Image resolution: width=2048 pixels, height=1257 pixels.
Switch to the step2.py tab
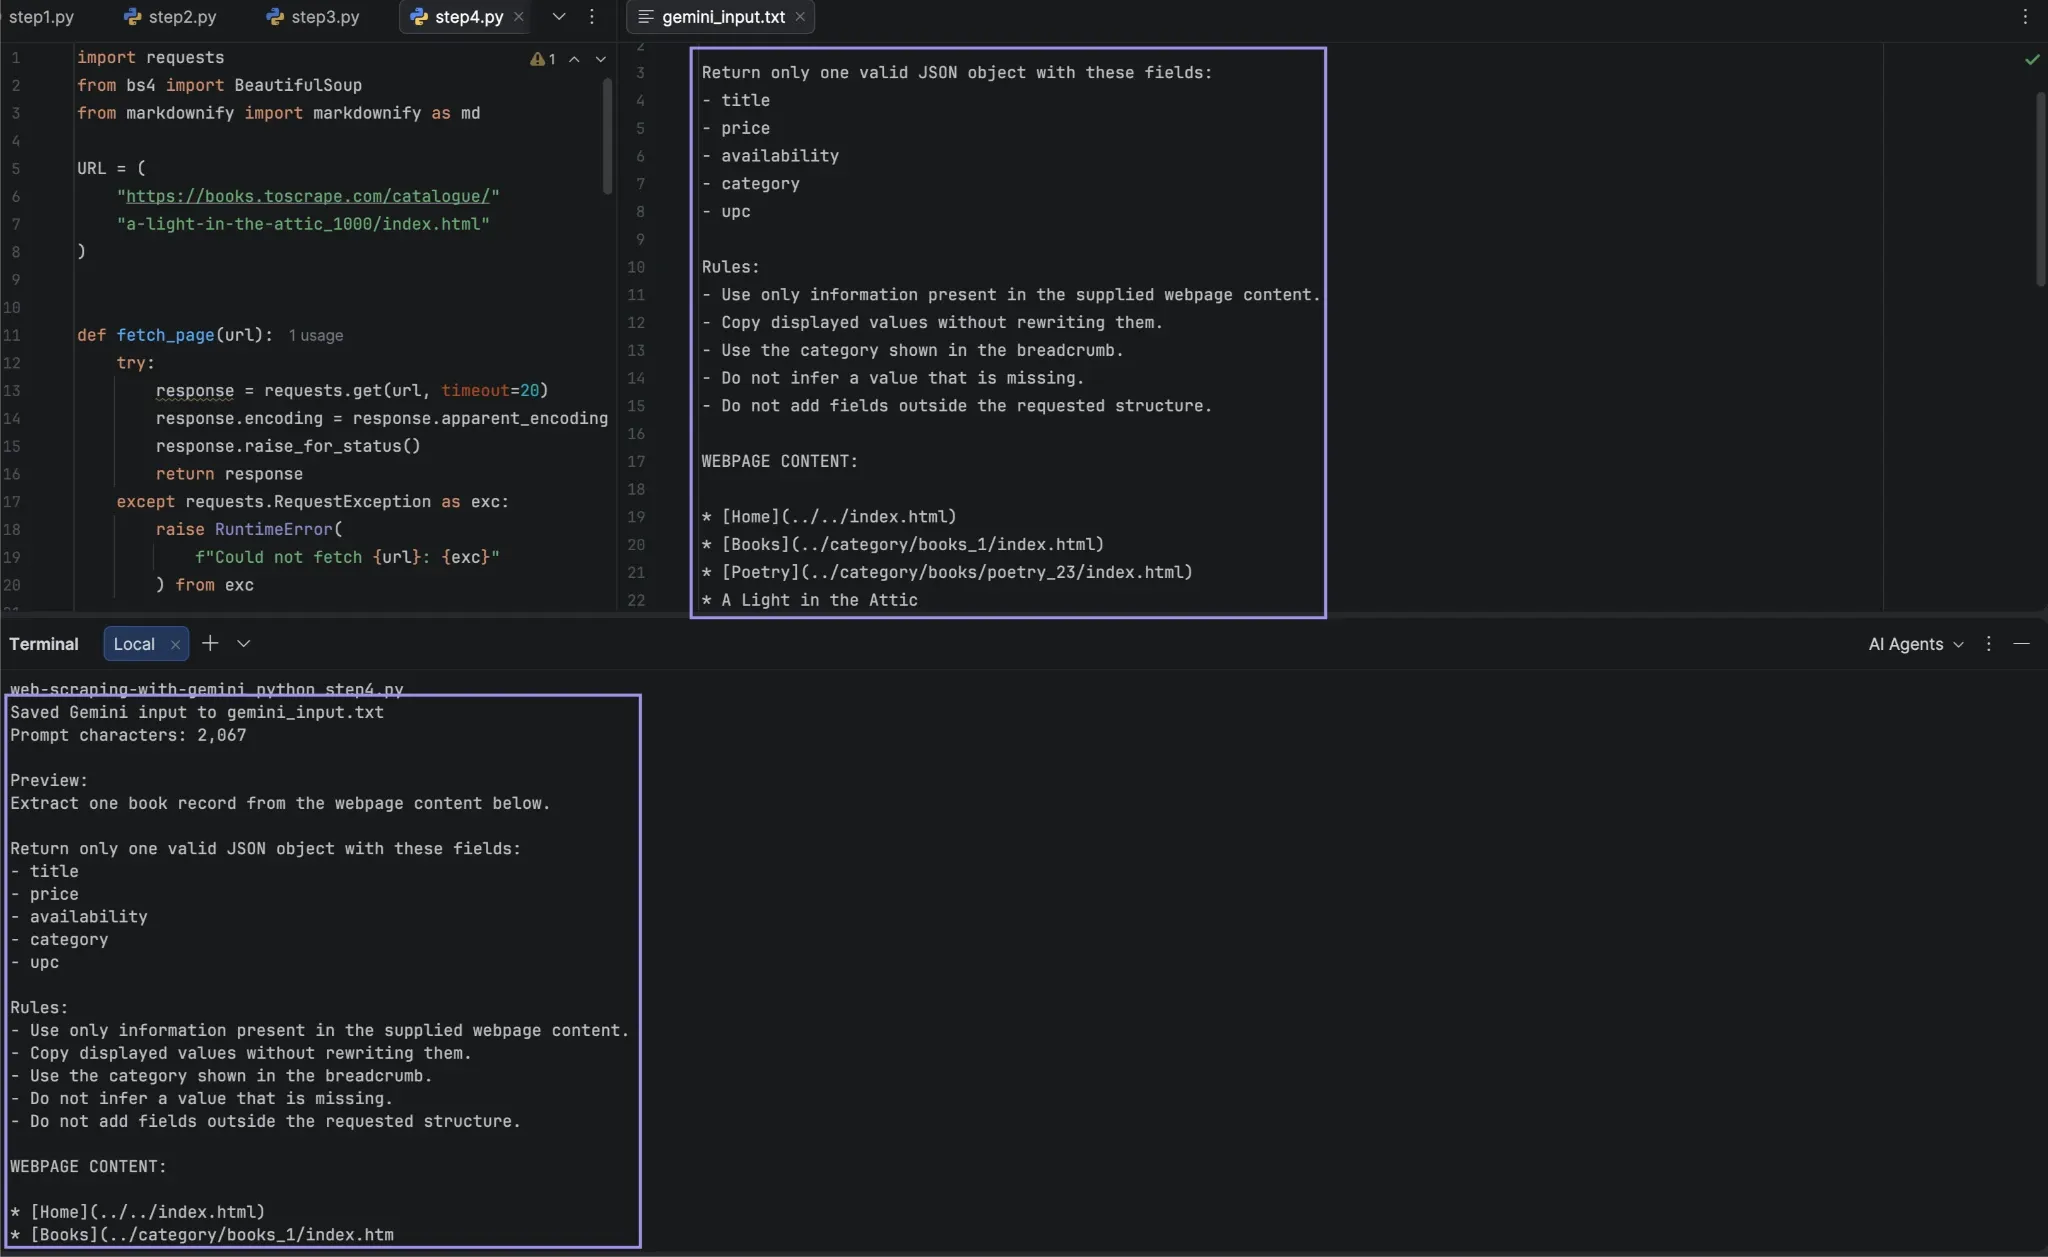pyautogui.click(x=170, y=17)
